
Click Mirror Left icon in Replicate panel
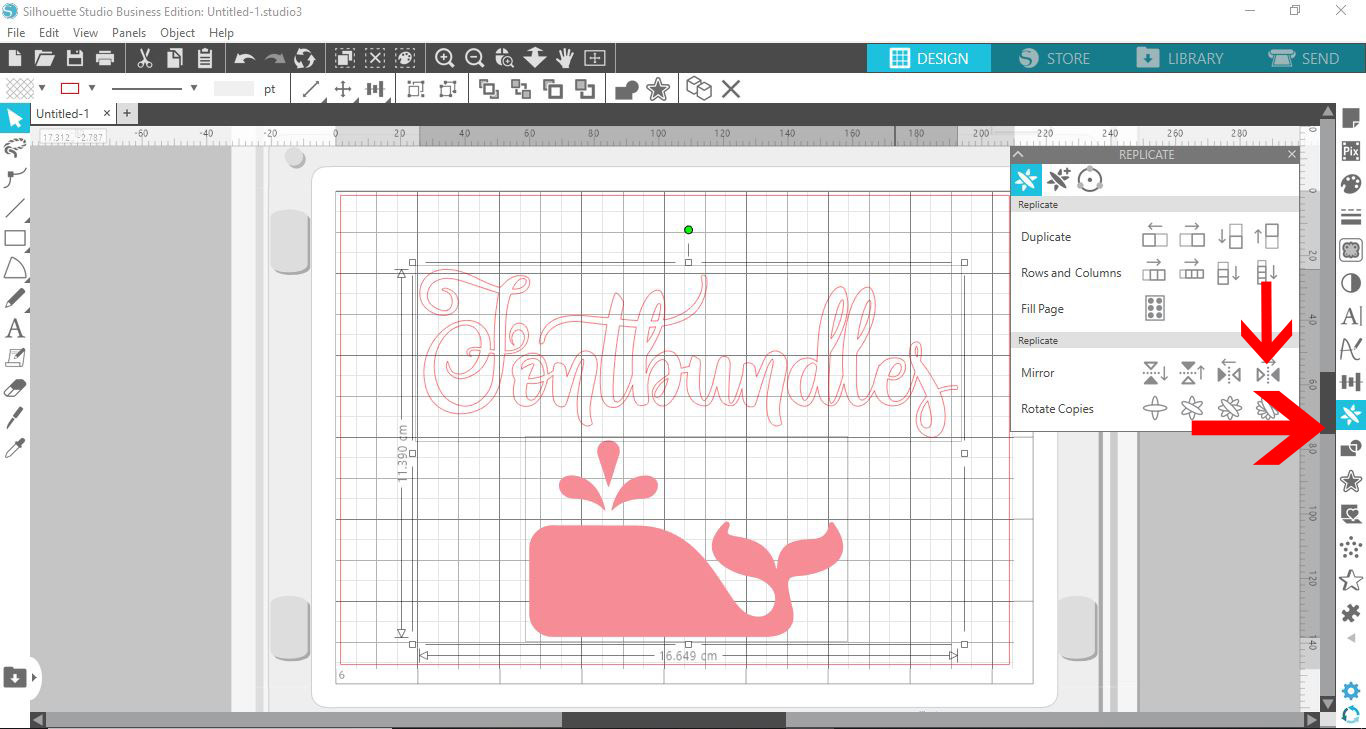click(x=1230, y=373)
